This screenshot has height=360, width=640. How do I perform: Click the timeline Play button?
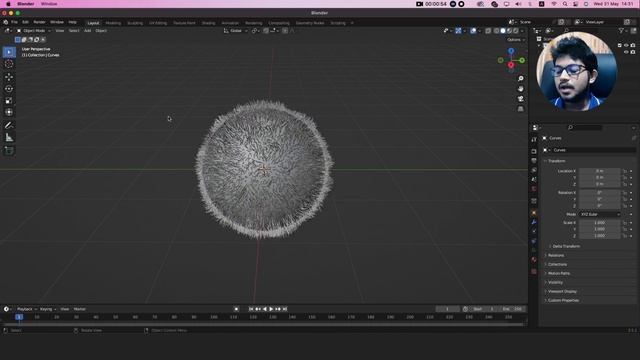[x=271, y=309]
